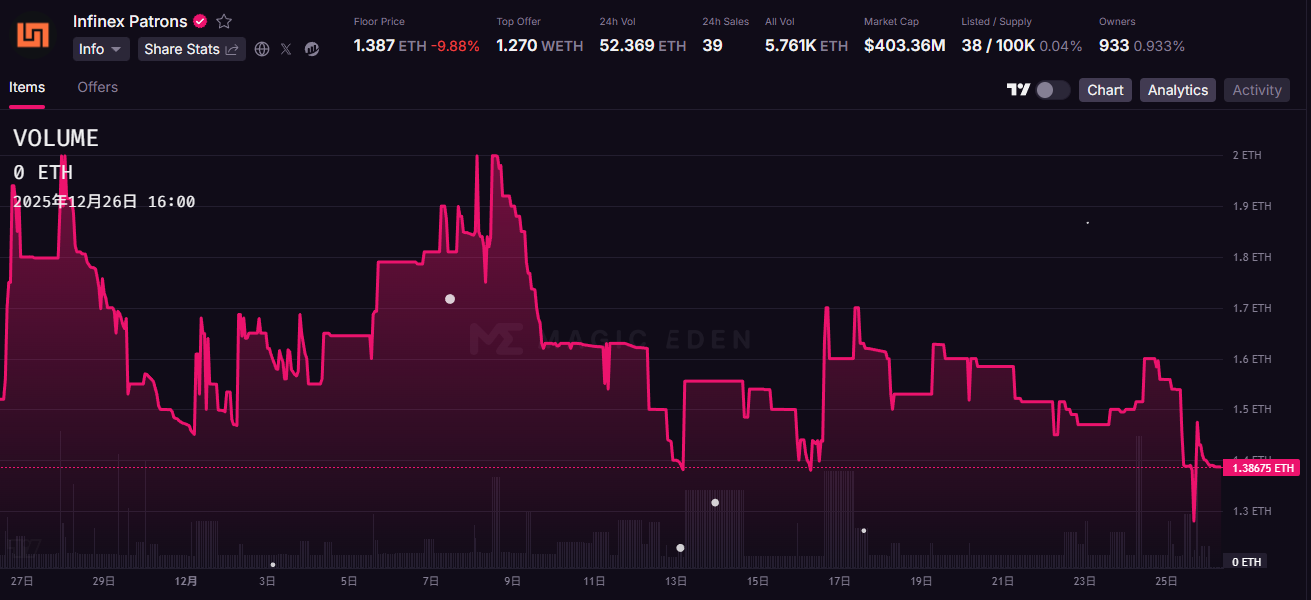Click the verified badge beside Infinex Patrons
The image size is (1311, 600).
coord(200,20)
